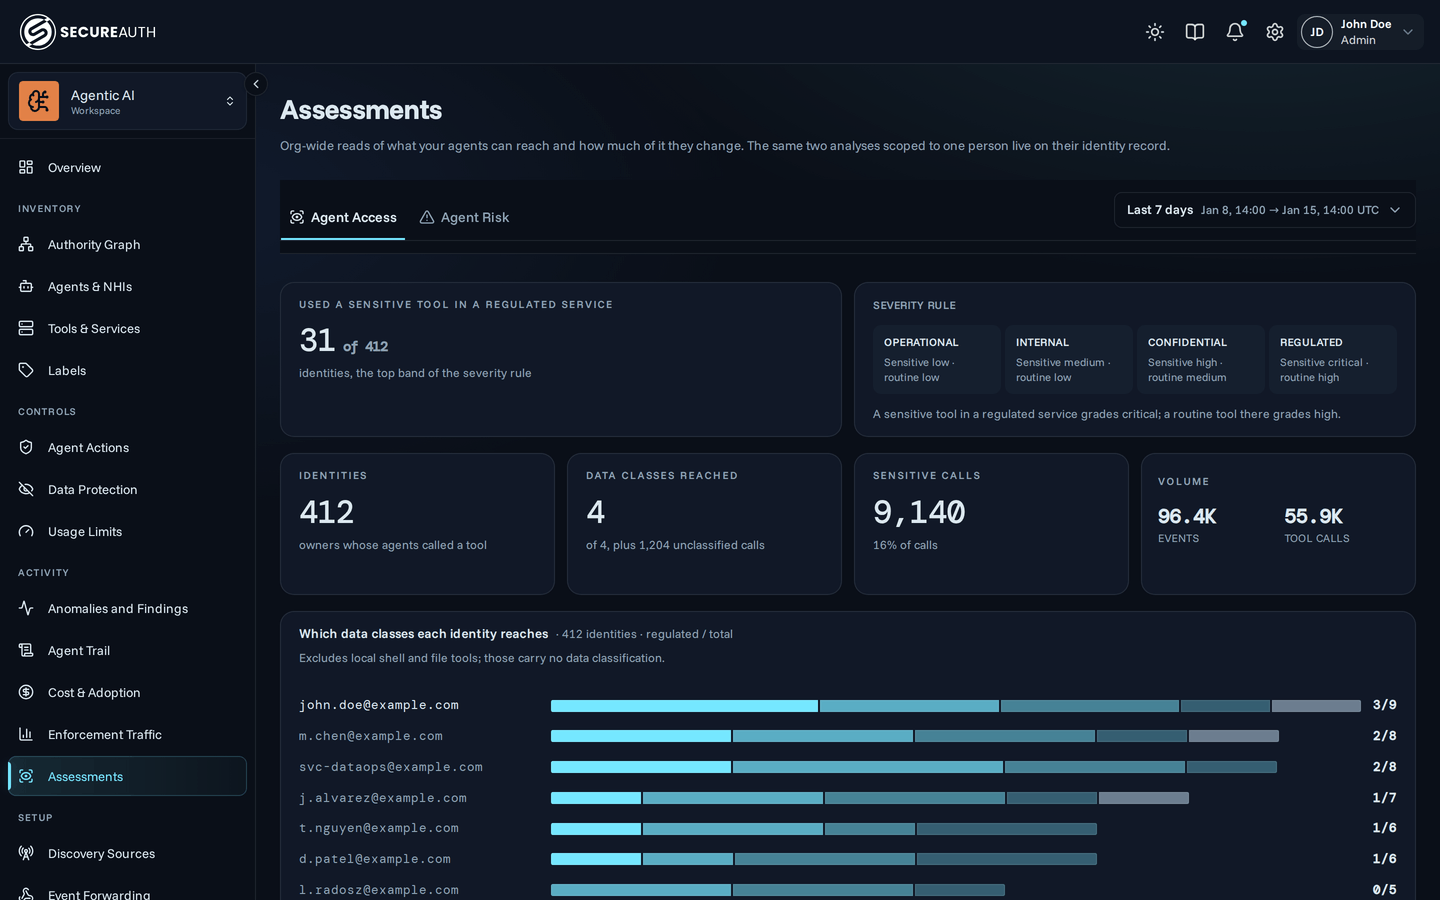The image size is (1440, 900).
Task: Toggle light theme sun icon
Action: pyautogui.click(x=1155, y=32)
